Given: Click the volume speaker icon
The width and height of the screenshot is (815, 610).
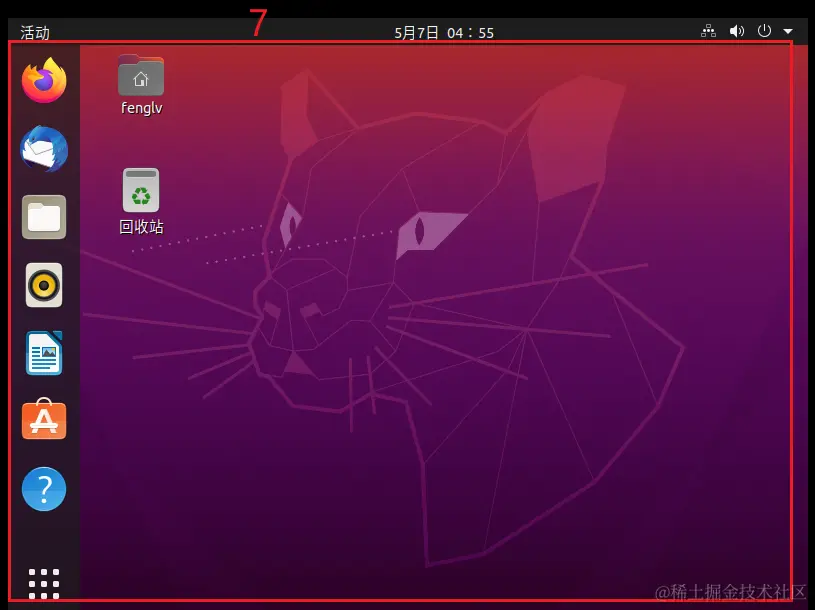Looking at the screenshot, I should (x=737, y=31).
